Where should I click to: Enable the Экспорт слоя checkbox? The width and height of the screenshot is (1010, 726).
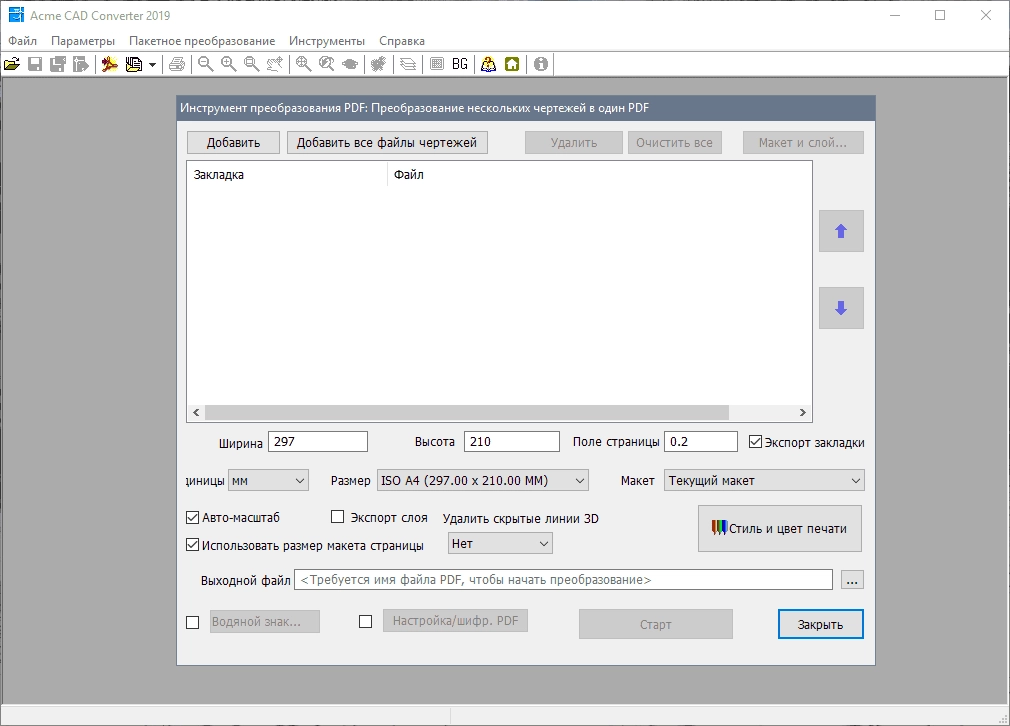(x=337, y=517)
